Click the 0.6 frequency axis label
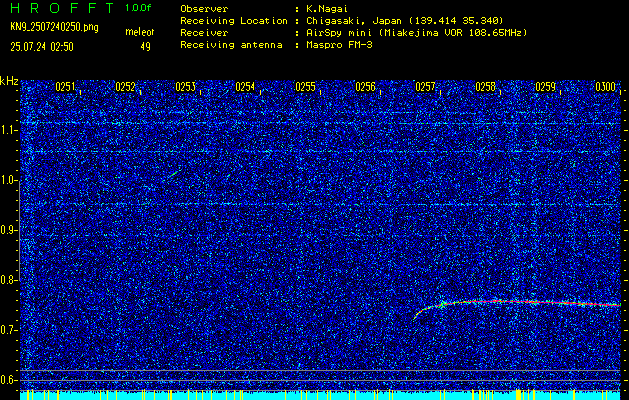Image resolution: width=629 pixels, height=400 pixels. point(9,380)
